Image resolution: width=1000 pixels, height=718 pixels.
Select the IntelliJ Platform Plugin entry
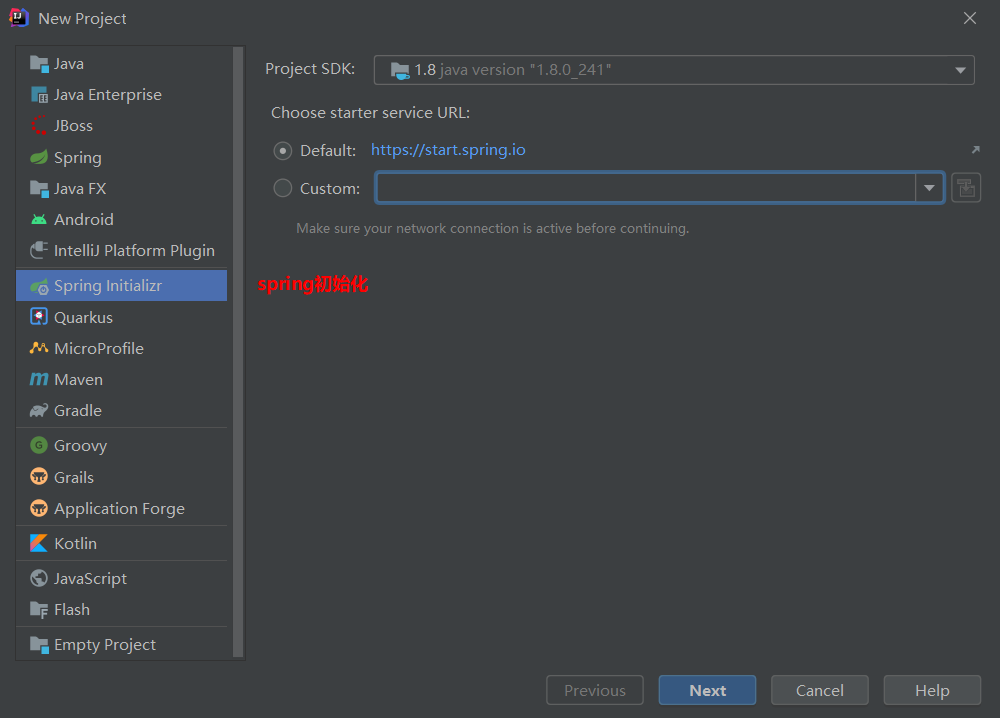click(x=121, y=250)
